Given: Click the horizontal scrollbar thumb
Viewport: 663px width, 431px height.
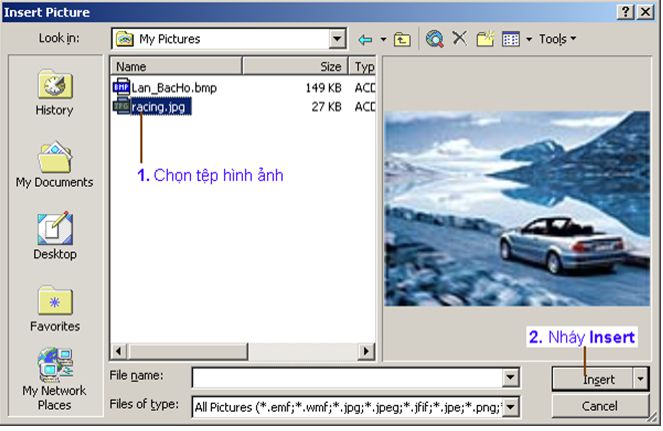Looking at the screenshot, I should (188, 351).
